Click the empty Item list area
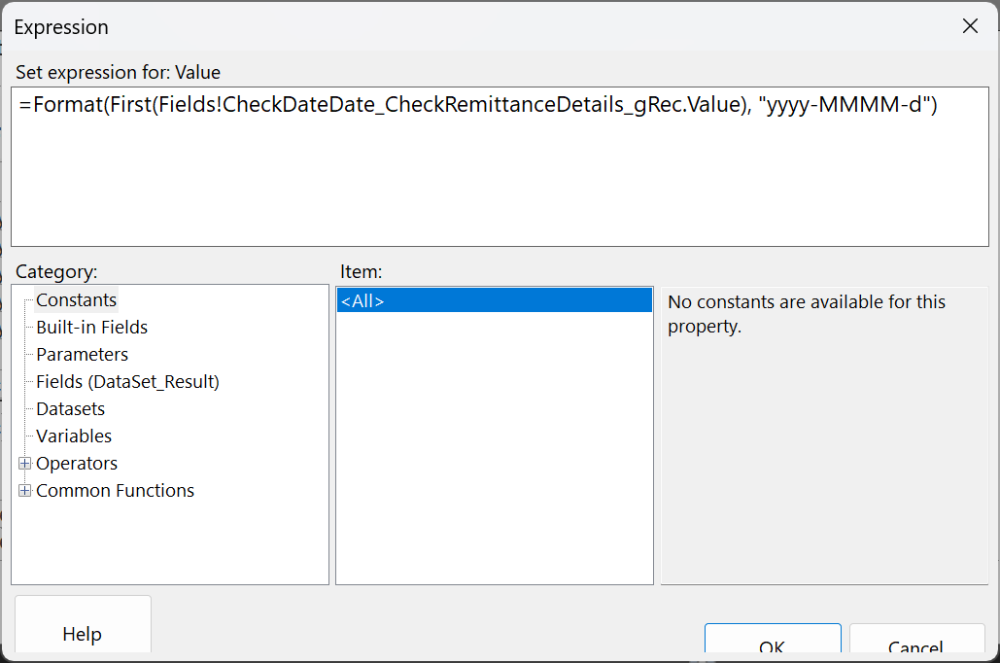The height and width of the screenshot is (663, 1000). [494, 450]
